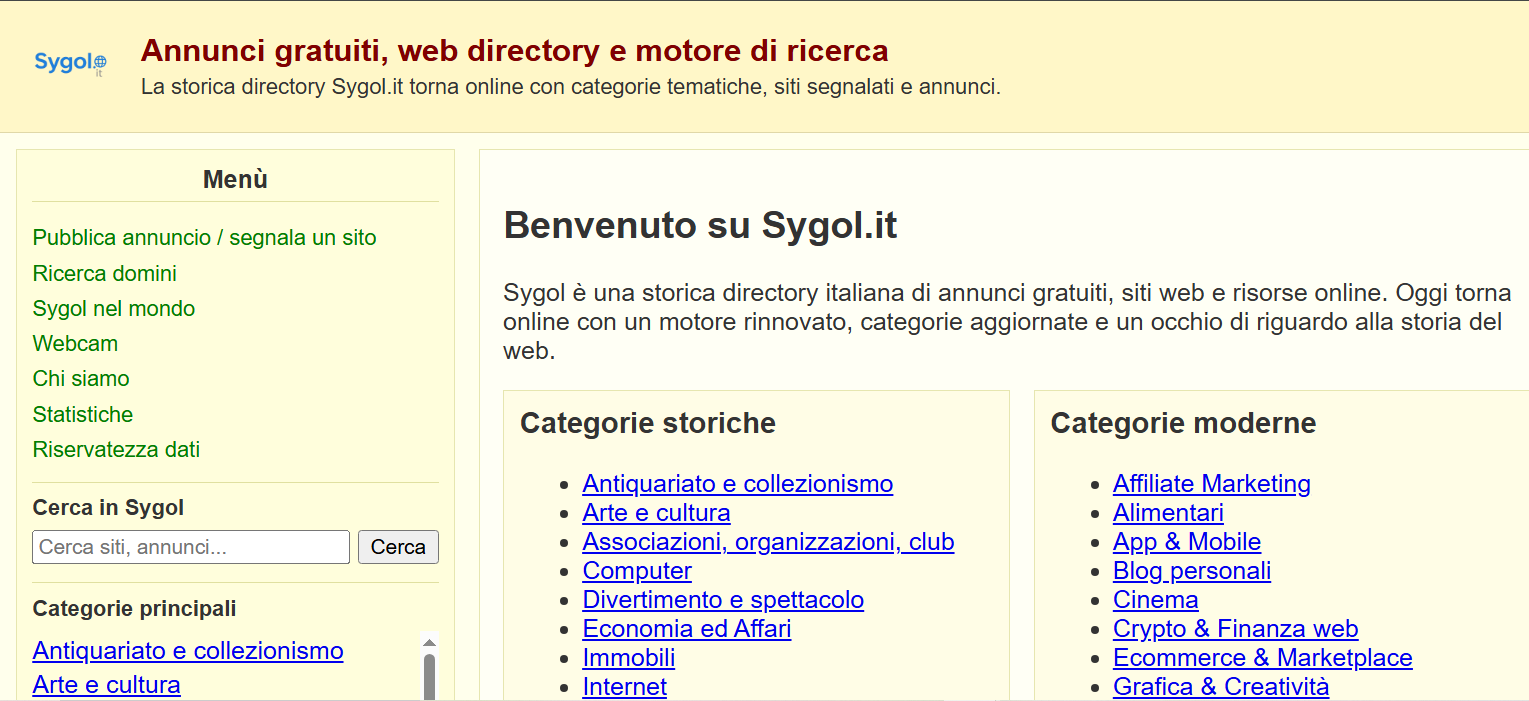Open 'Economia ed Affari' category
This screenshot has height=701, width=1529.
click(x=686, y=628)
